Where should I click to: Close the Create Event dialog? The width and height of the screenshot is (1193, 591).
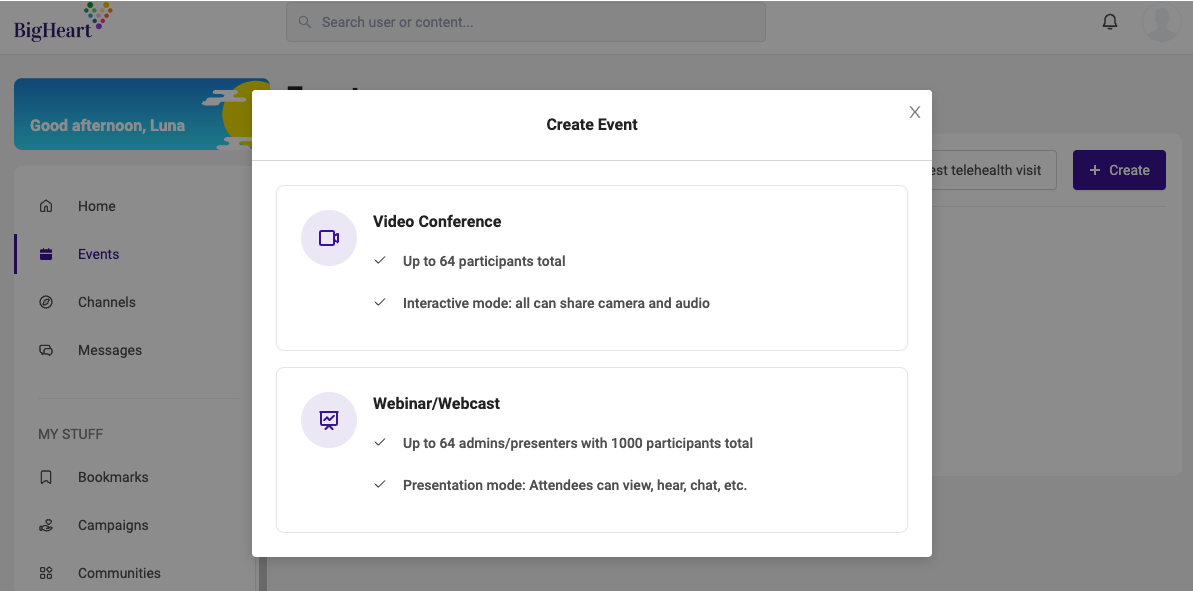click(x=915, y=112)
